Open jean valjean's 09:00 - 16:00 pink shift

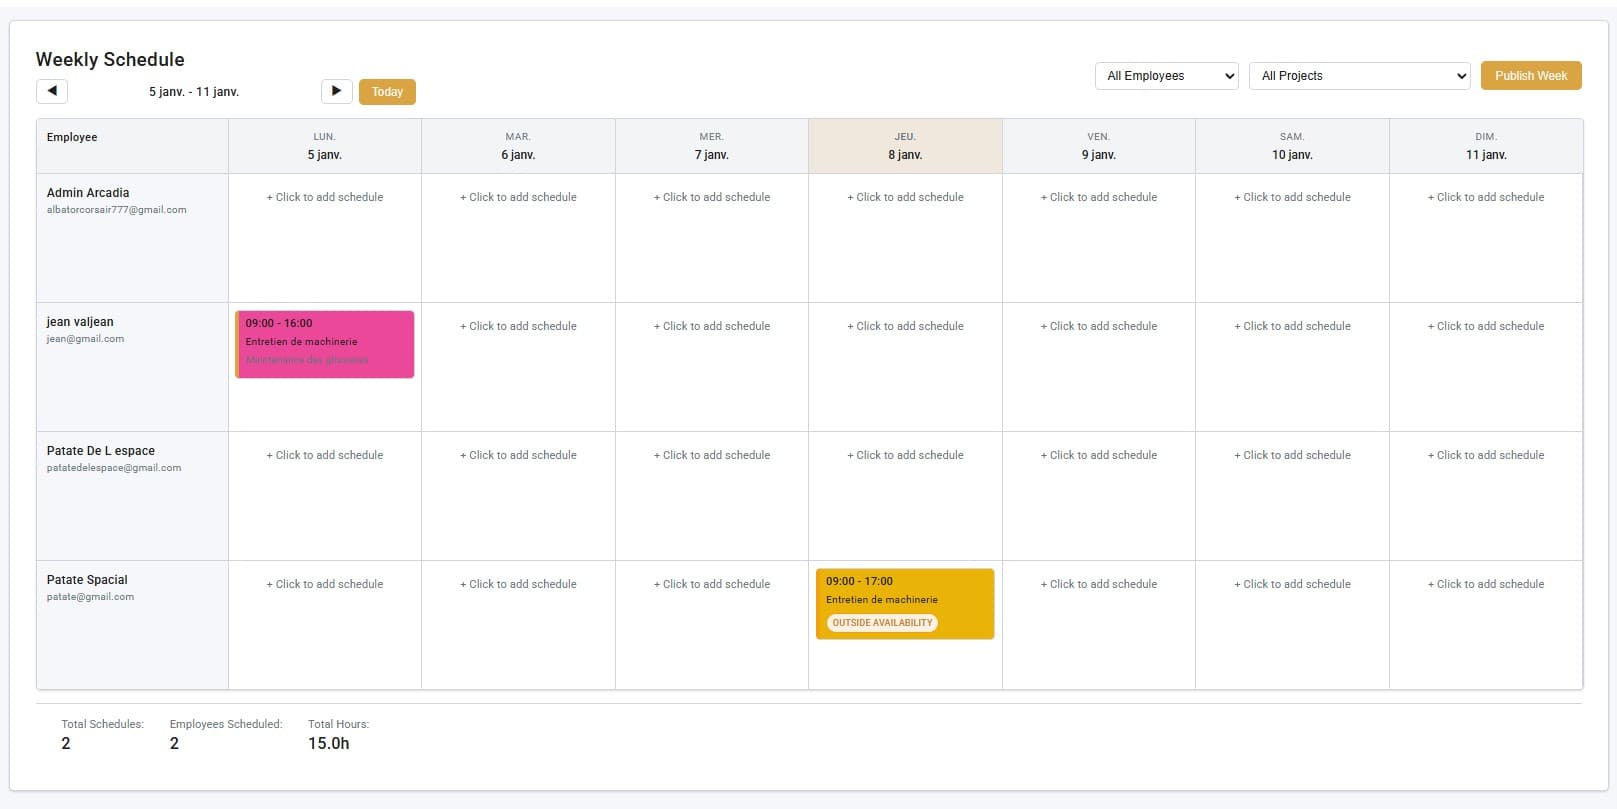pos(325,344)
